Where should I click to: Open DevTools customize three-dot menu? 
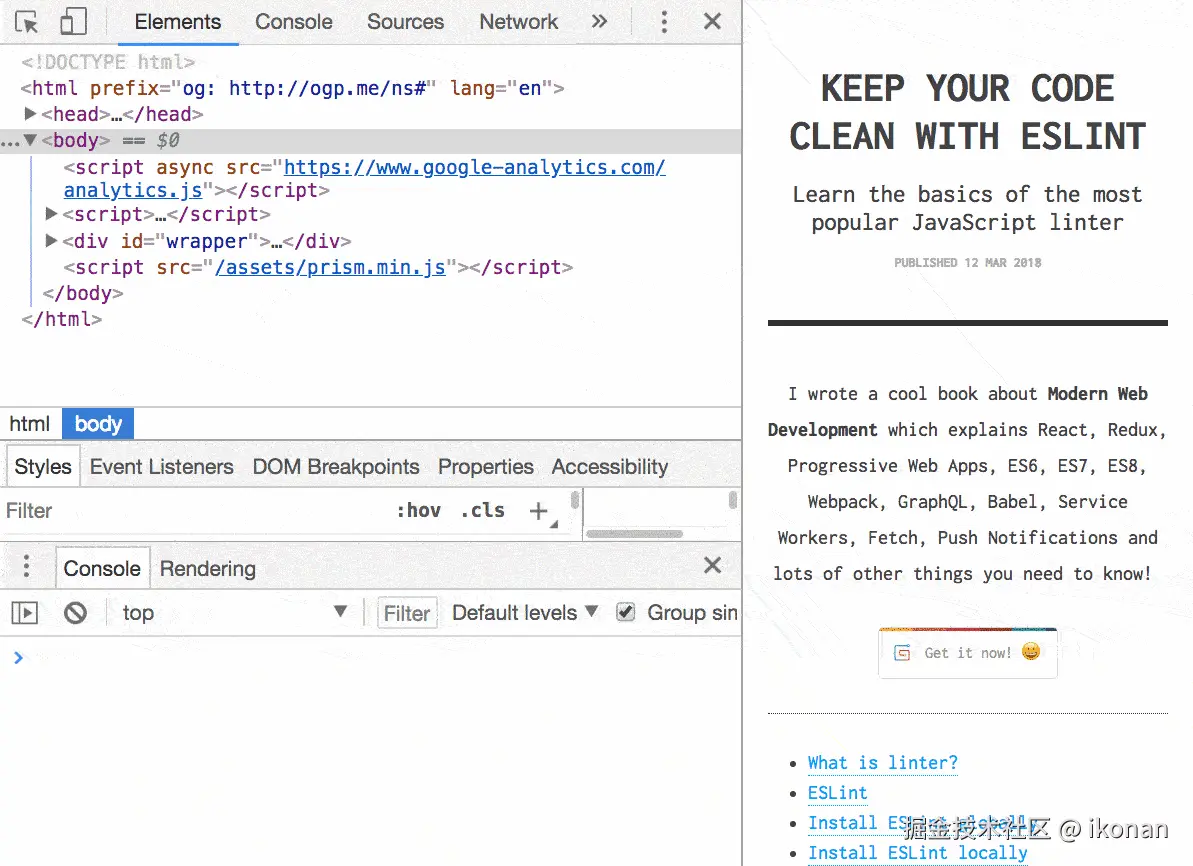[x=664, y=21]
